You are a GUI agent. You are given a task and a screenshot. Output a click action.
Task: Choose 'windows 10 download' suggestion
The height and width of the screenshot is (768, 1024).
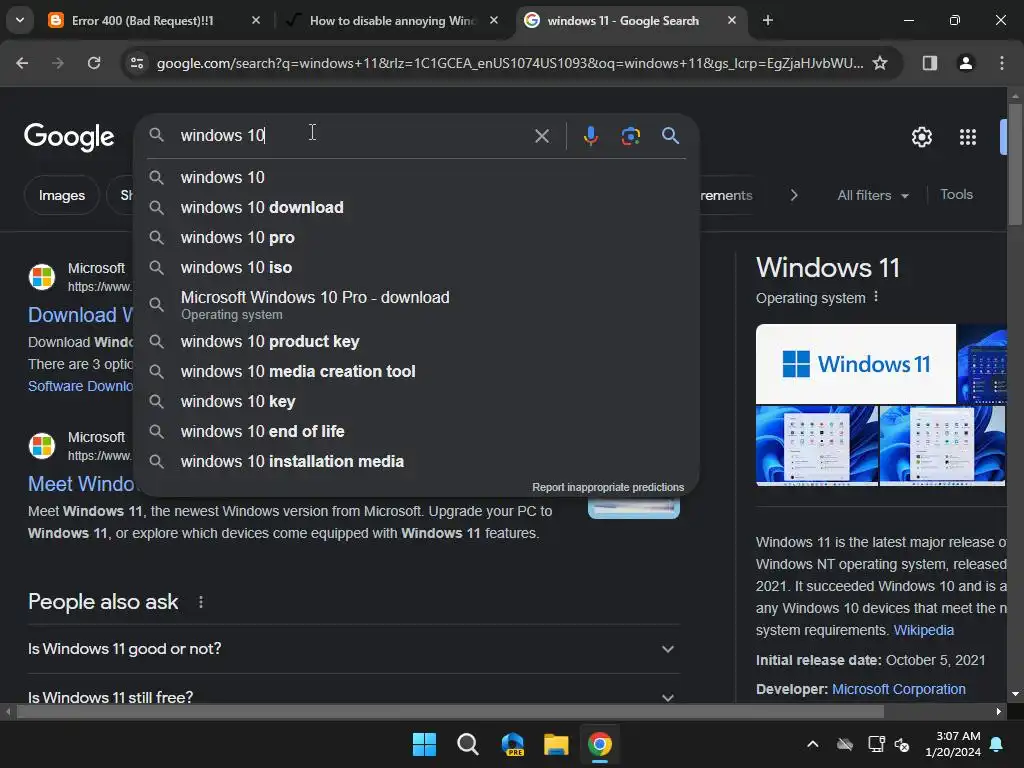(x=416, y=207)
